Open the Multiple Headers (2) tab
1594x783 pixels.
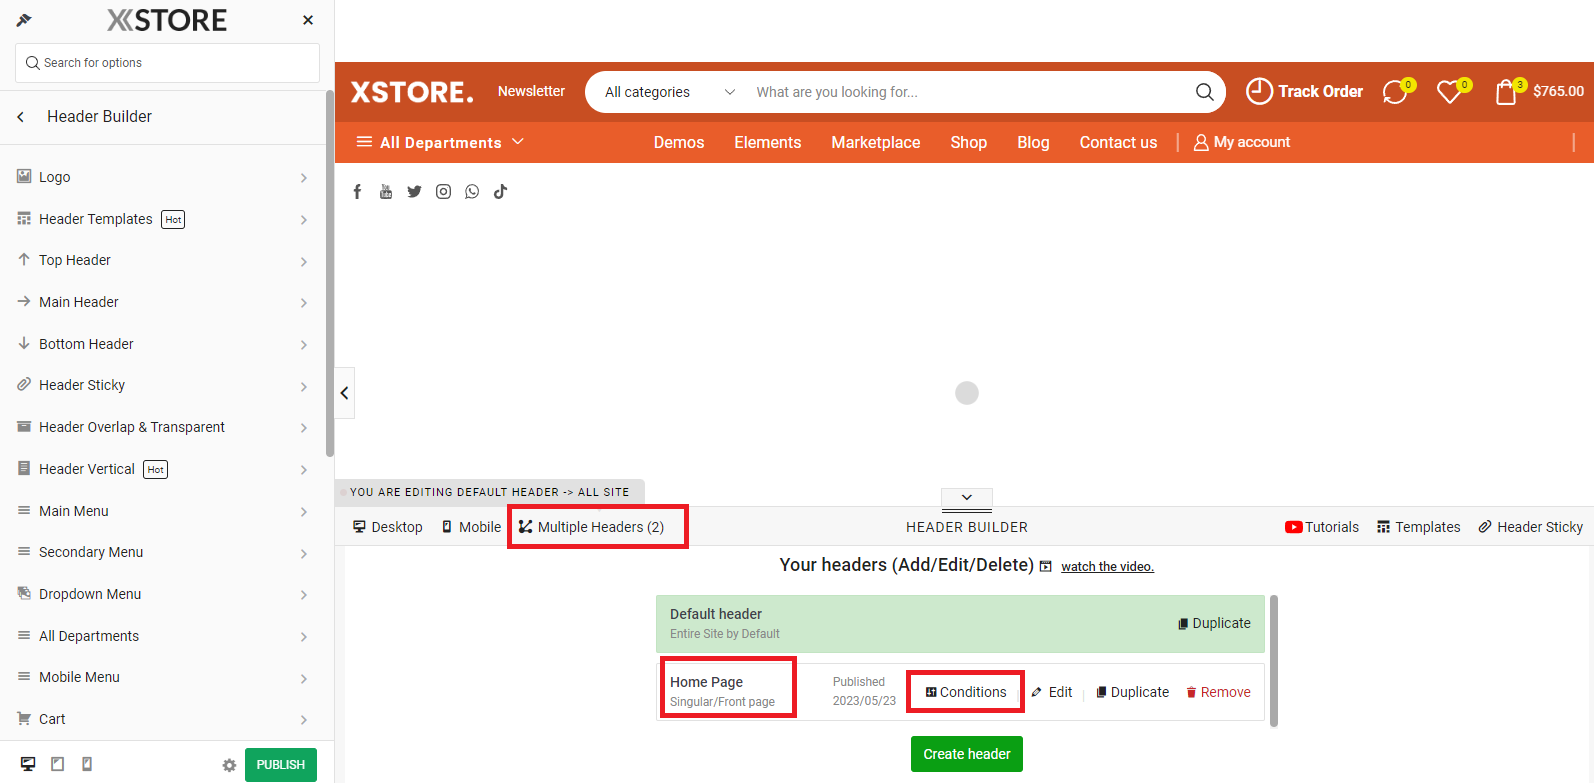[x=591, y=527]
